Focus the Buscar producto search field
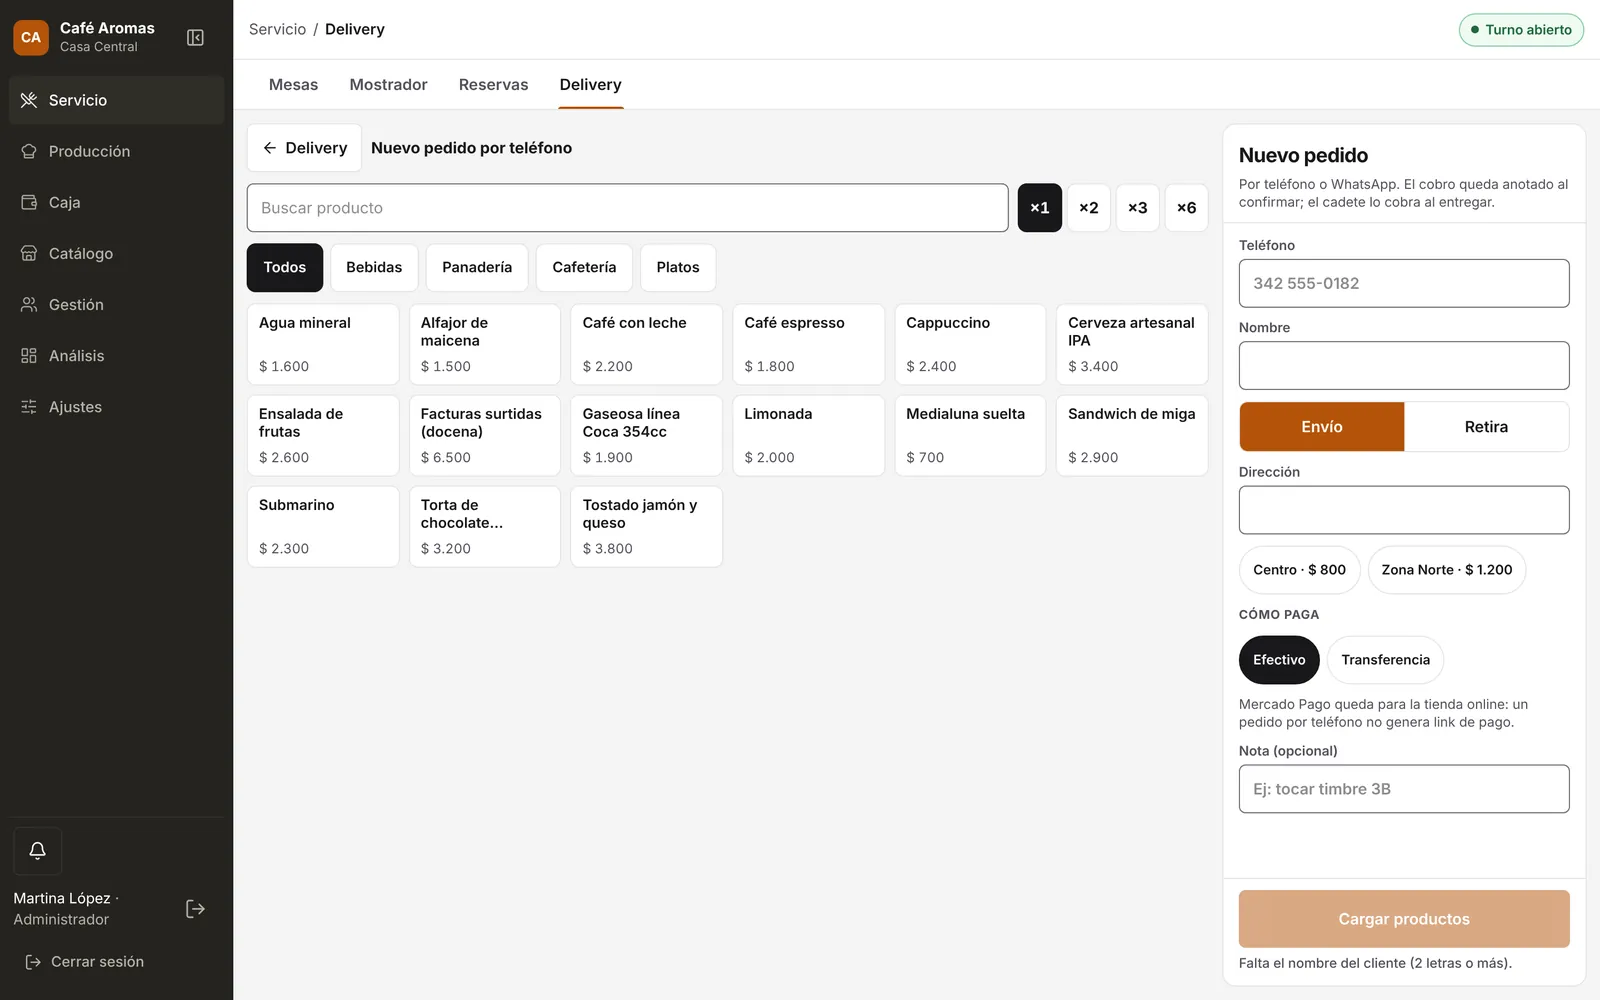Viewport: 1600px width, 1000px height. (x=628, y=208)
